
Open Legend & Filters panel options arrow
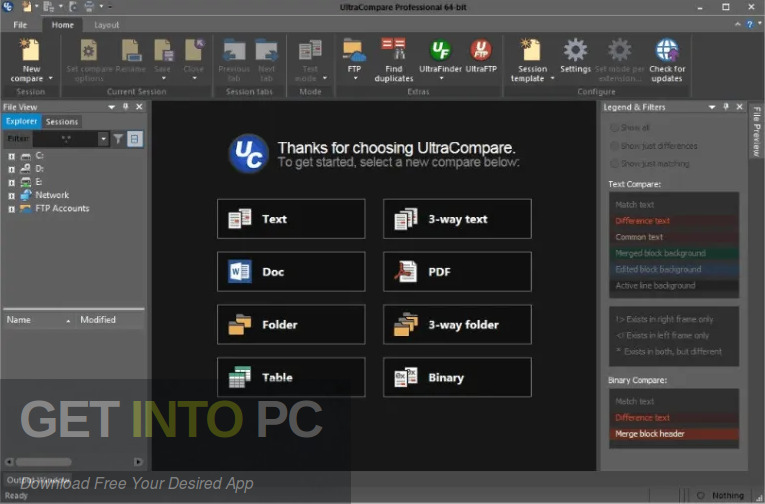[712, 106]
